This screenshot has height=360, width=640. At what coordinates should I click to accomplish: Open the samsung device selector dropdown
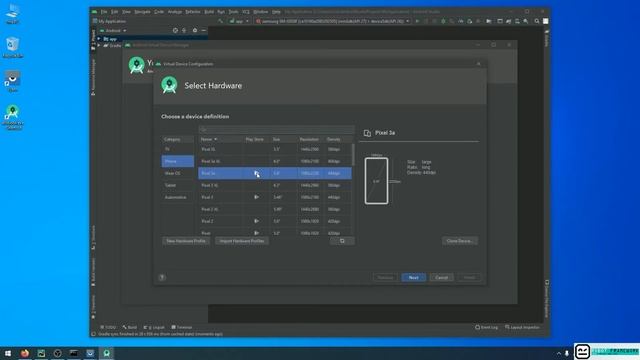tap(333, 21)
